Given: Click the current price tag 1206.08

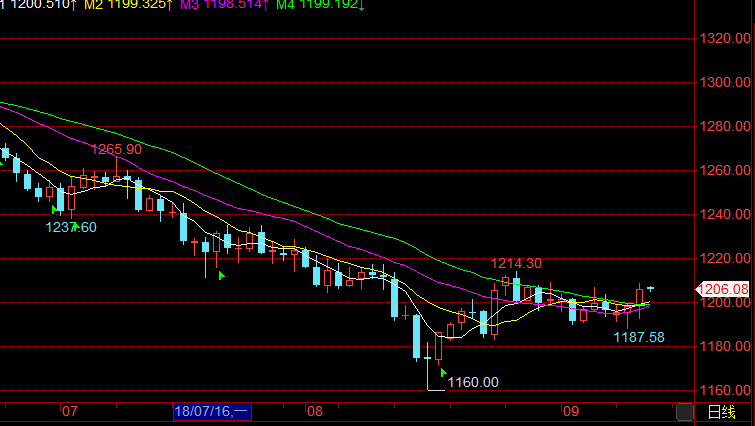Looking at the screenshot, I should click(722, 289).
